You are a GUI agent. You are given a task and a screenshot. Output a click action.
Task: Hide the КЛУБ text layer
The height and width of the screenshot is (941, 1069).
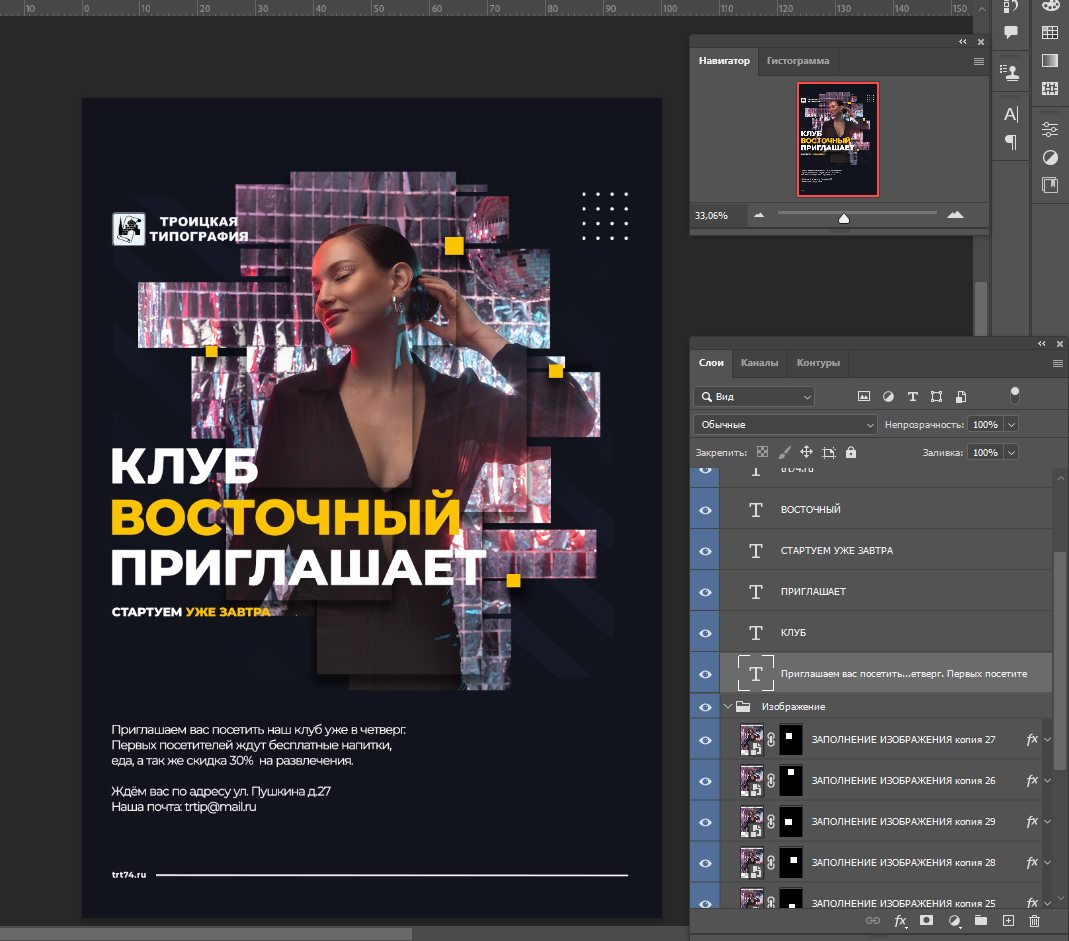(x=706, y=633)
